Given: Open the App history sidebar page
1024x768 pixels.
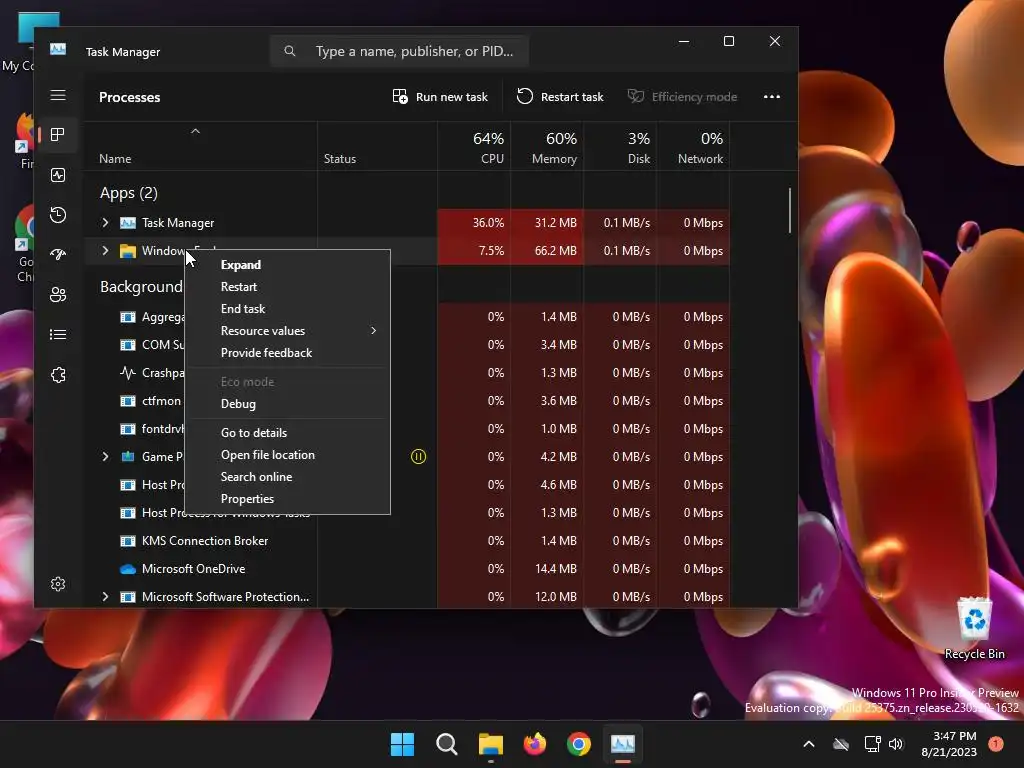Looking at the screenshot, I should 57,215.
